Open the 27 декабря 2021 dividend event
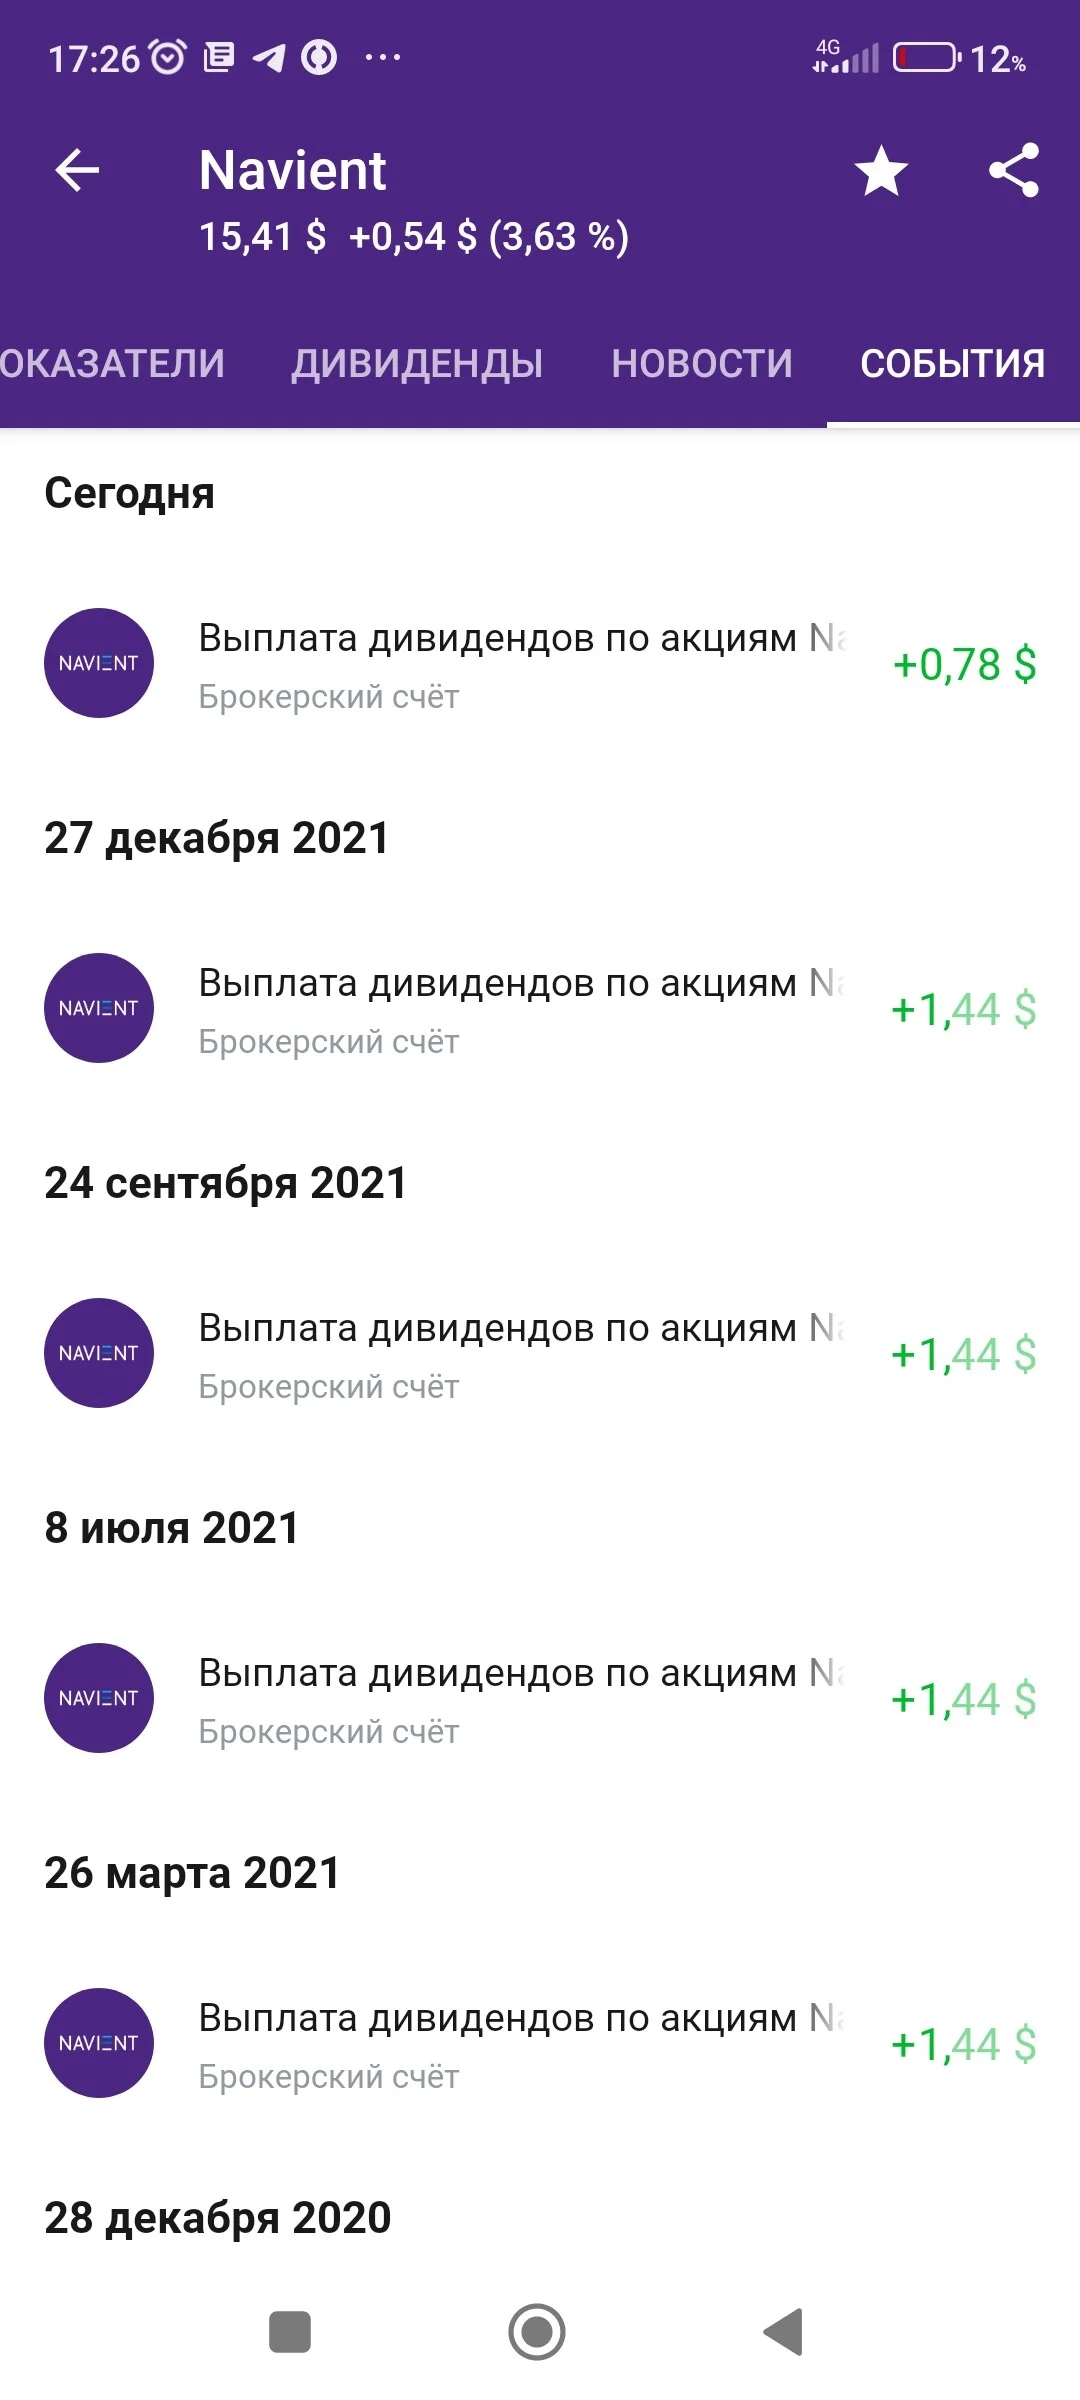This screenshot has width=1080, height=2400. tap(540, 1010)
